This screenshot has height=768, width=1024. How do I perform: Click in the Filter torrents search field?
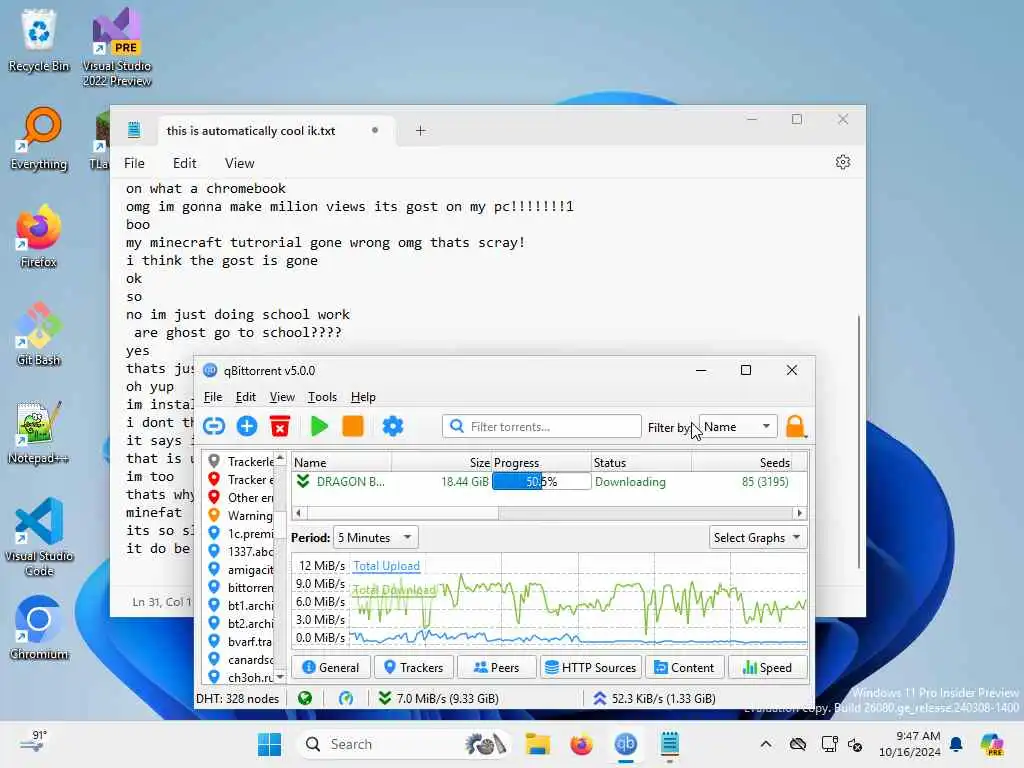pyautogui.click(x=541, y=426)
